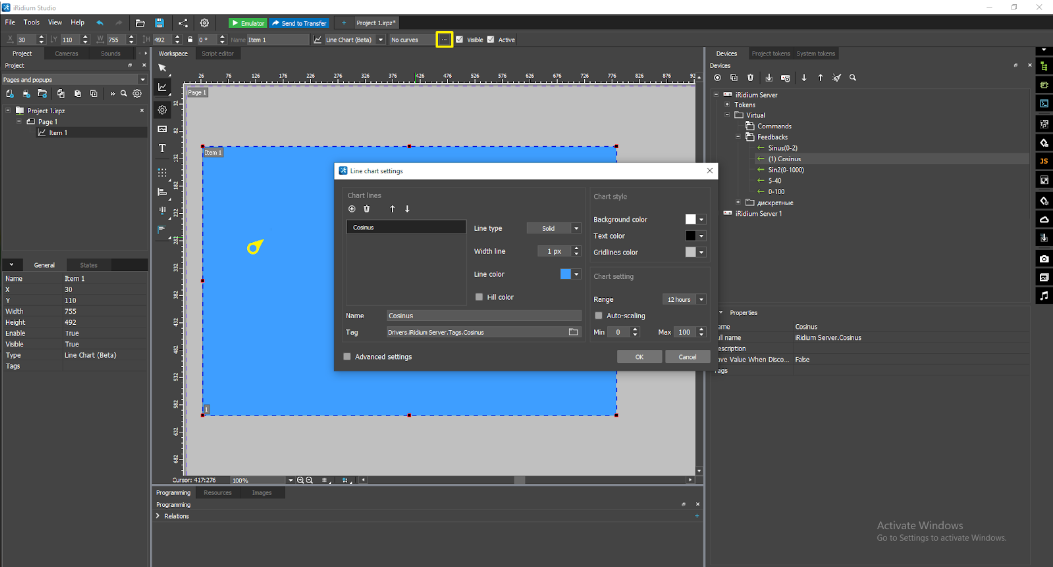
Task: Click the search icon in Devices toolbar
Action: (x=851, y=77)
